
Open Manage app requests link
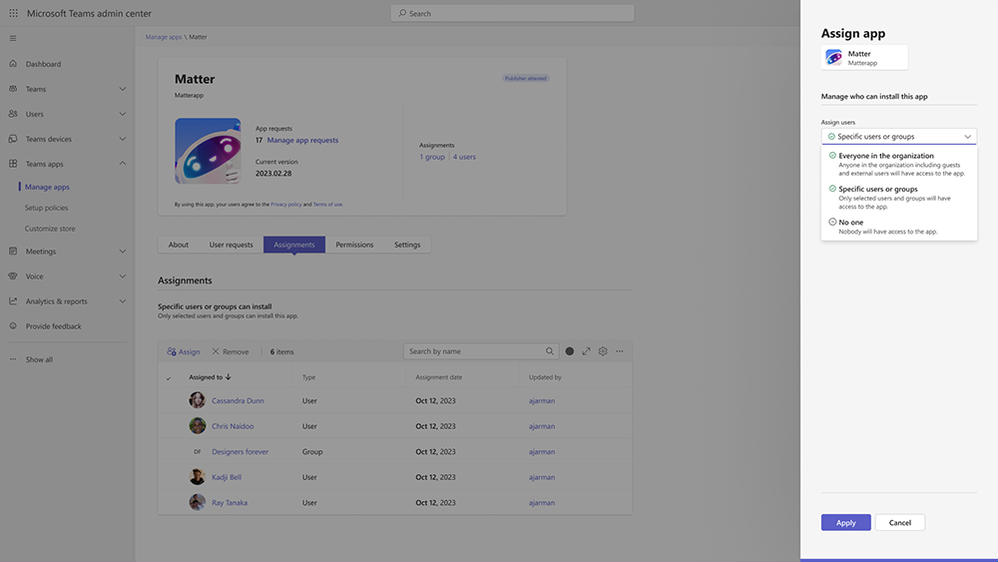[302, 140]
